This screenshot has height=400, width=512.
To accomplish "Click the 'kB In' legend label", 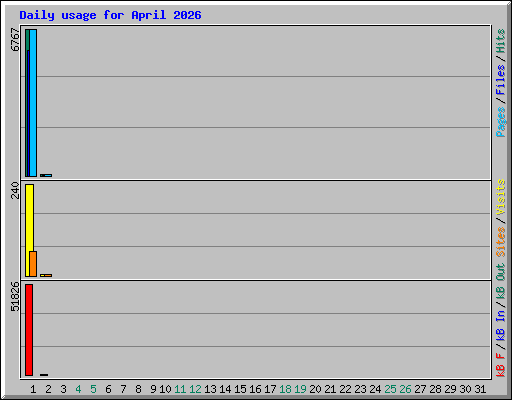I will point(501,325).
